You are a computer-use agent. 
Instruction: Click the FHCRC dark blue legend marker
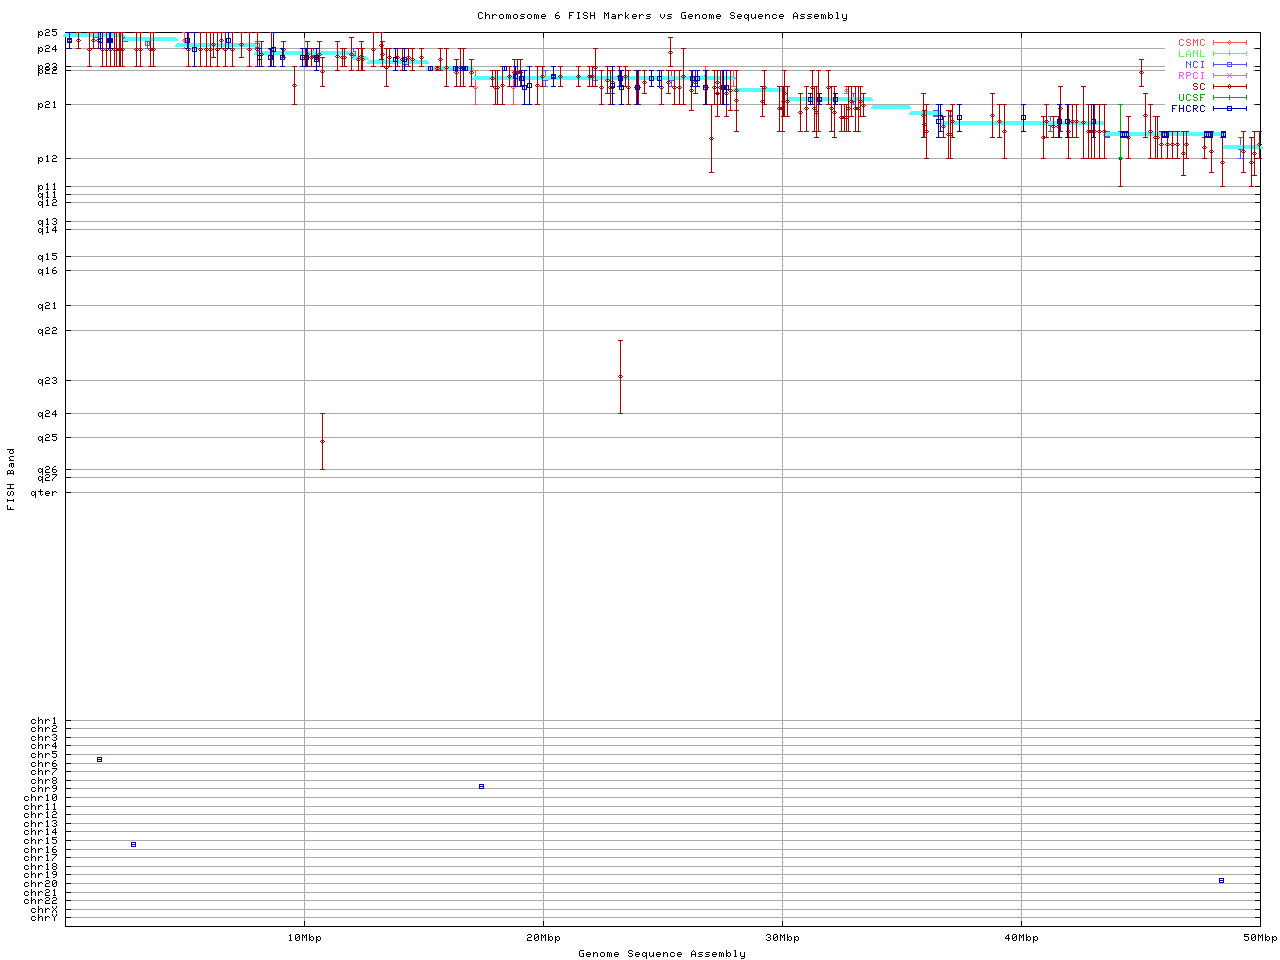coord(1229,108)
